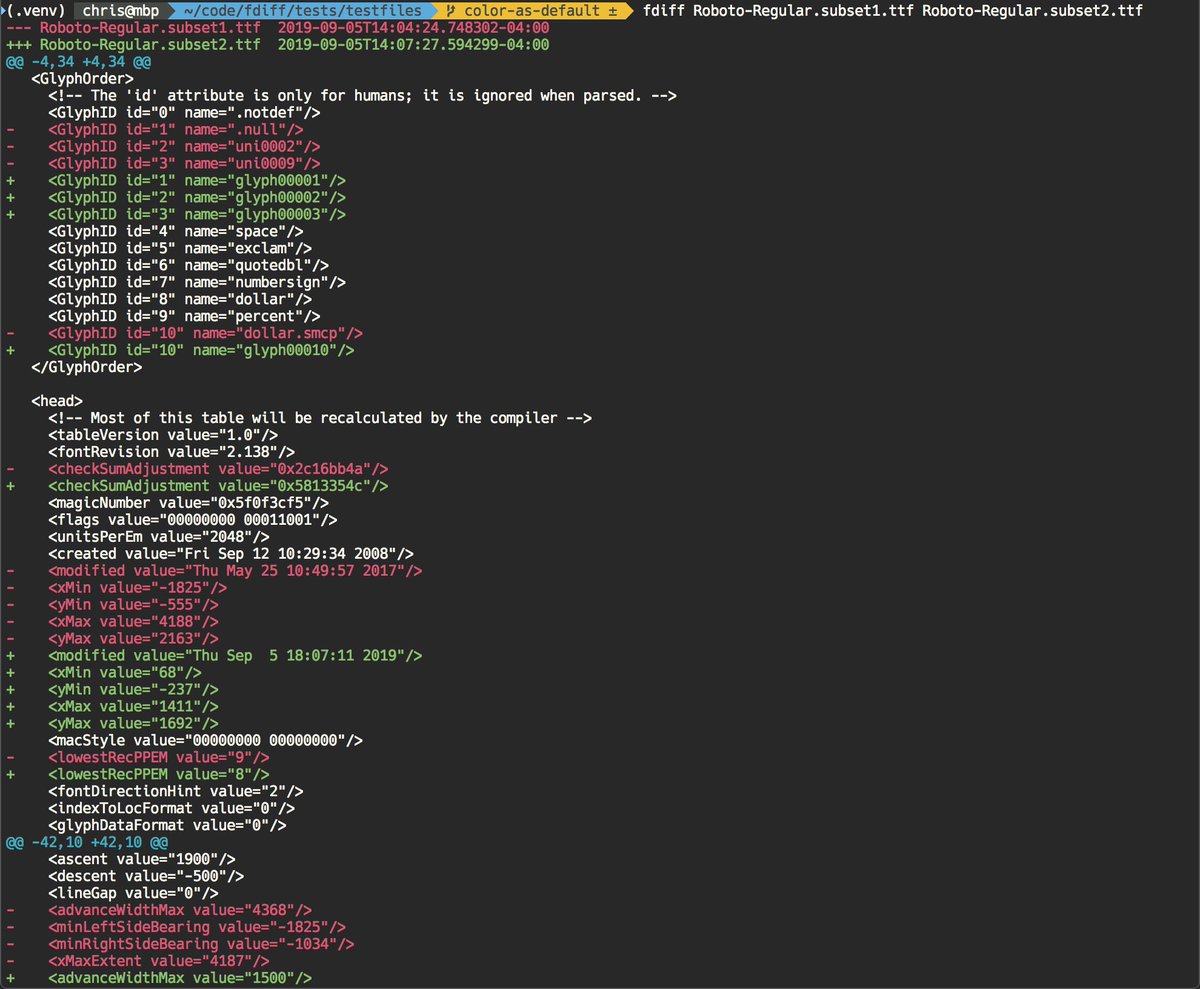Click the added GlyphID glyph00002 line

coord(196,198)
